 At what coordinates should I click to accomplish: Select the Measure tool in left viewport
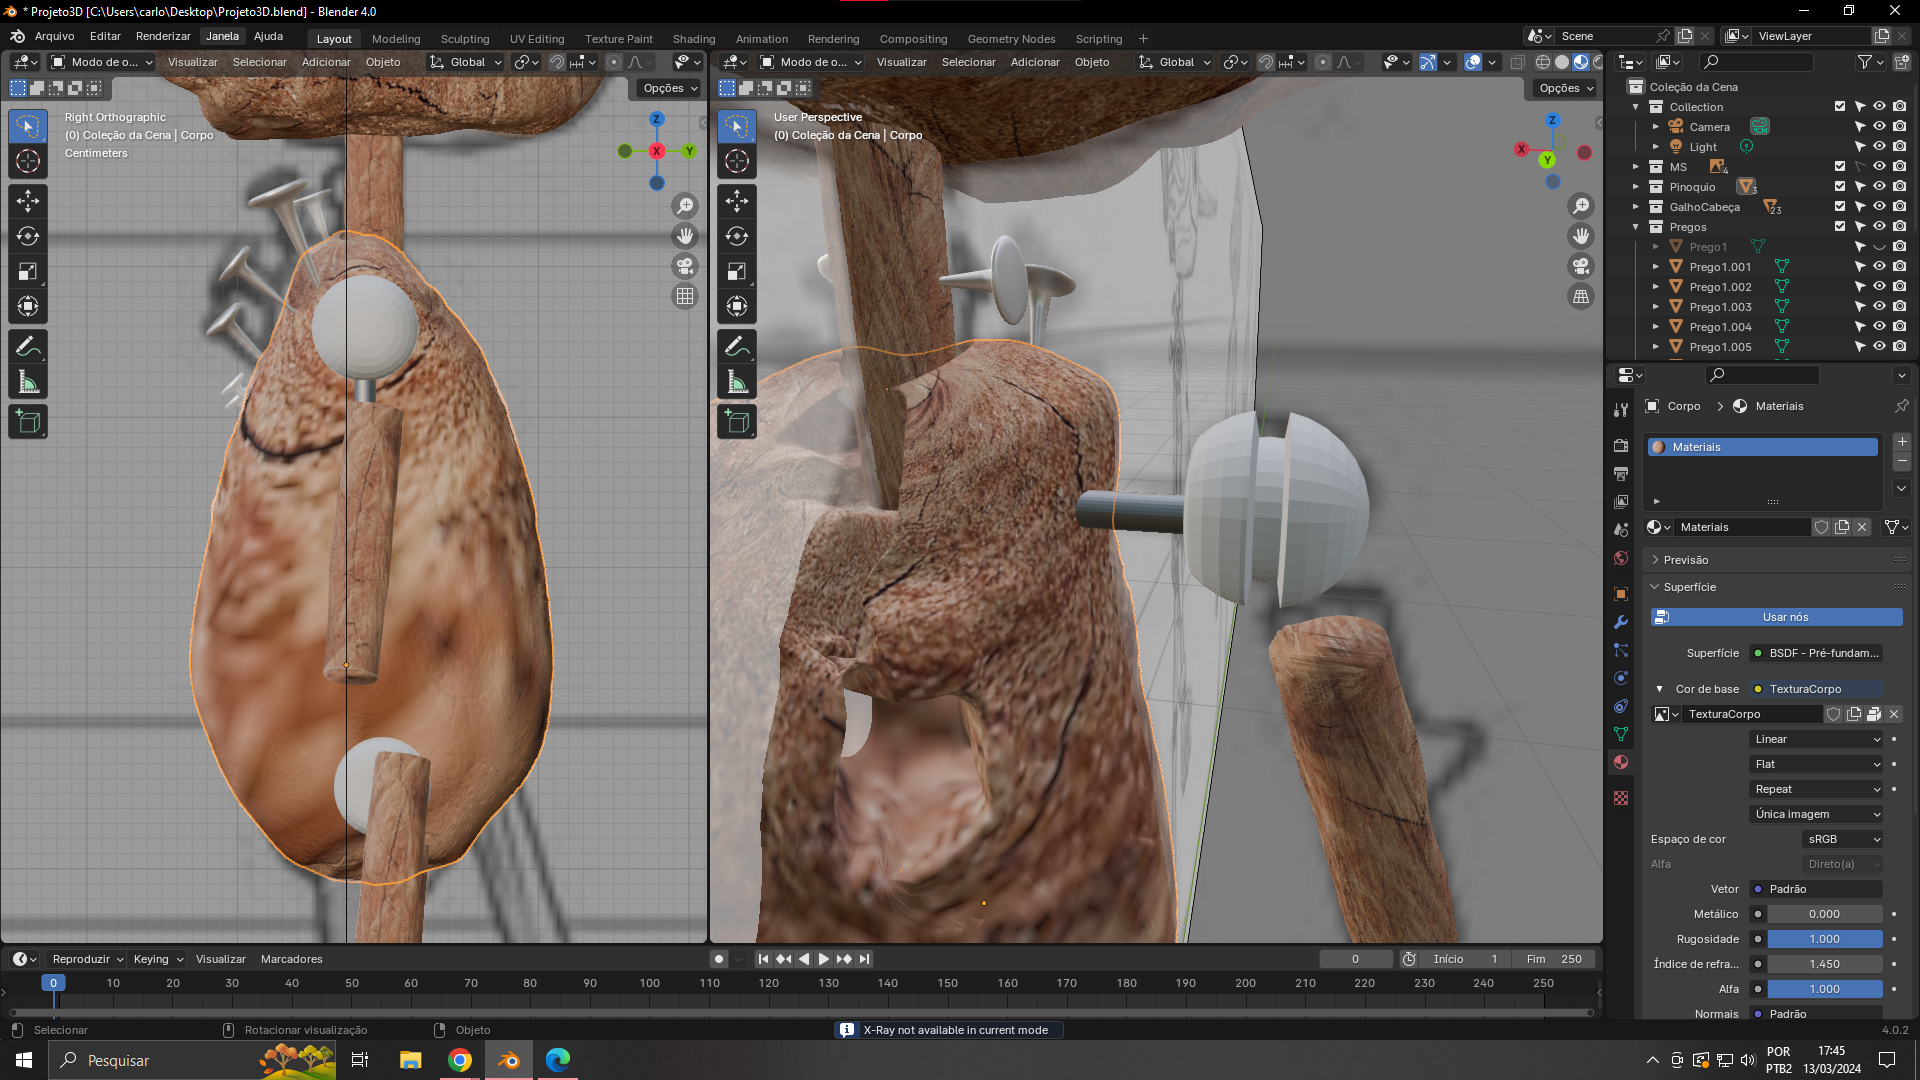pos(28,382)
